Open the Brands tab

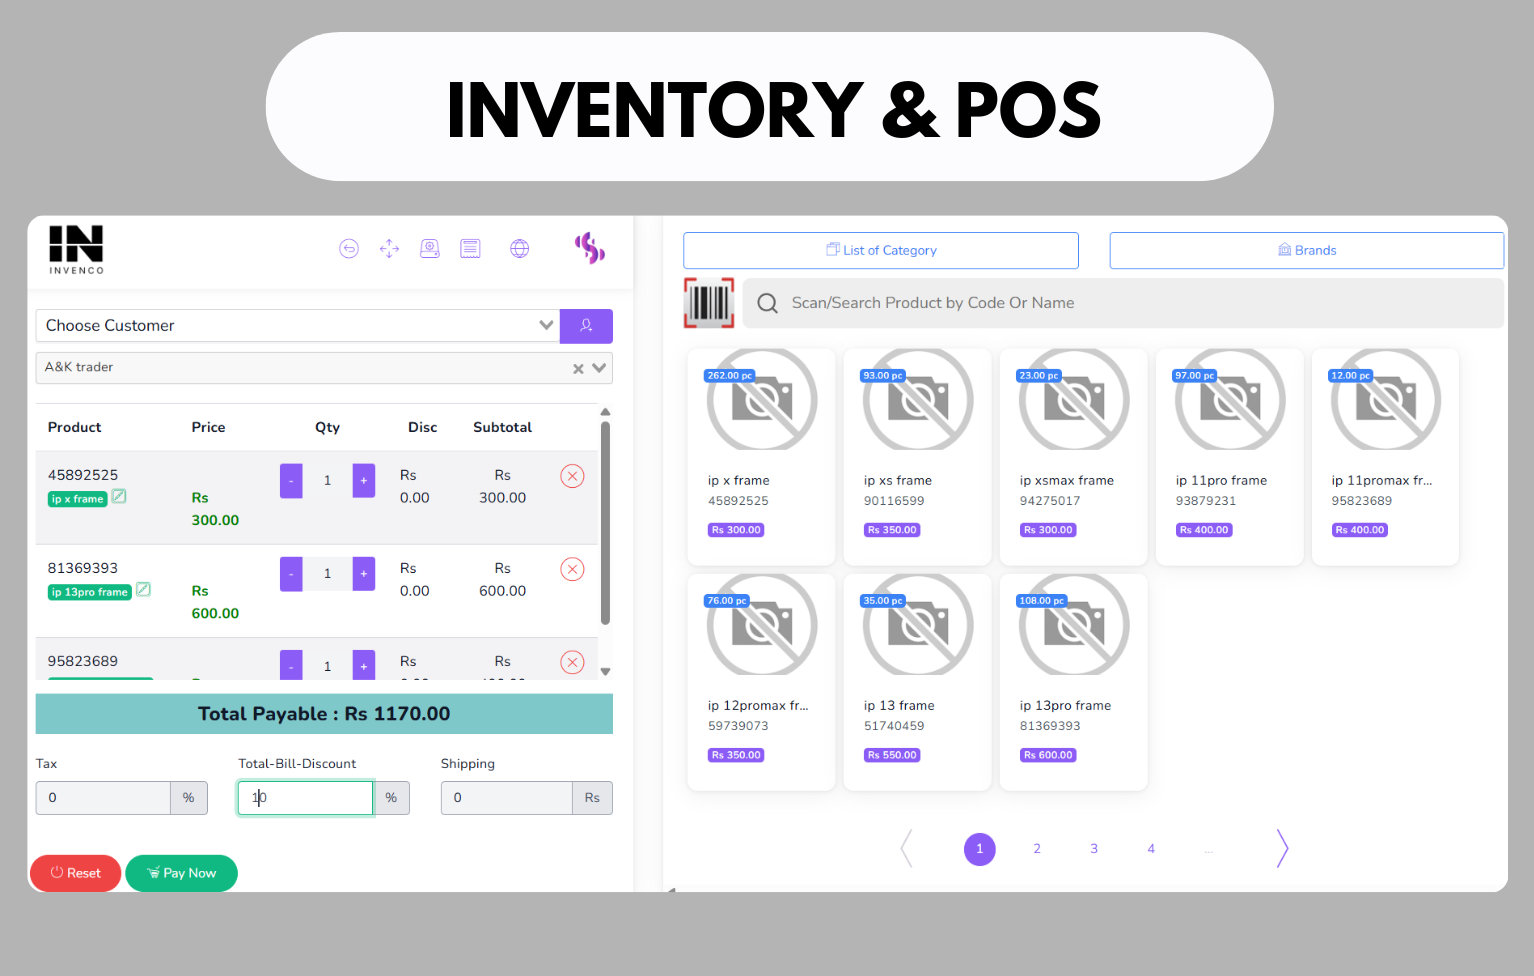pos(1306,251)
